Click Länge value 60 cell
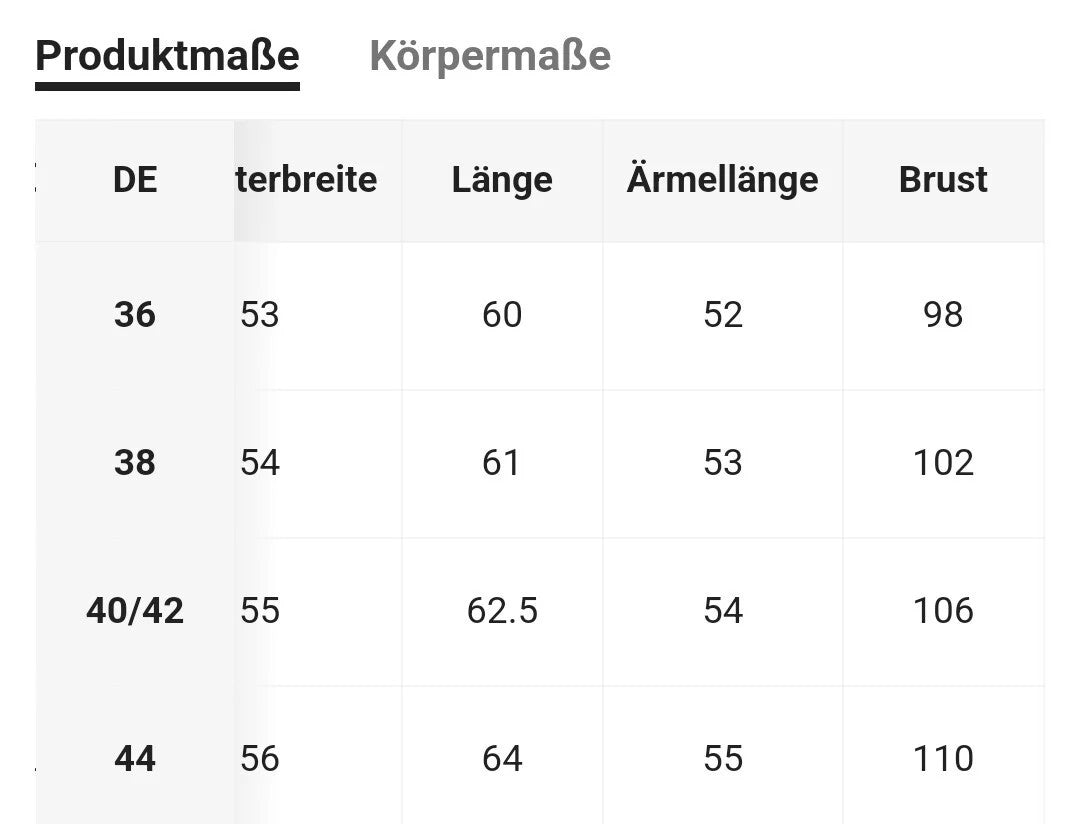This screenshot has width=1079, height=824. coord(502,315)
